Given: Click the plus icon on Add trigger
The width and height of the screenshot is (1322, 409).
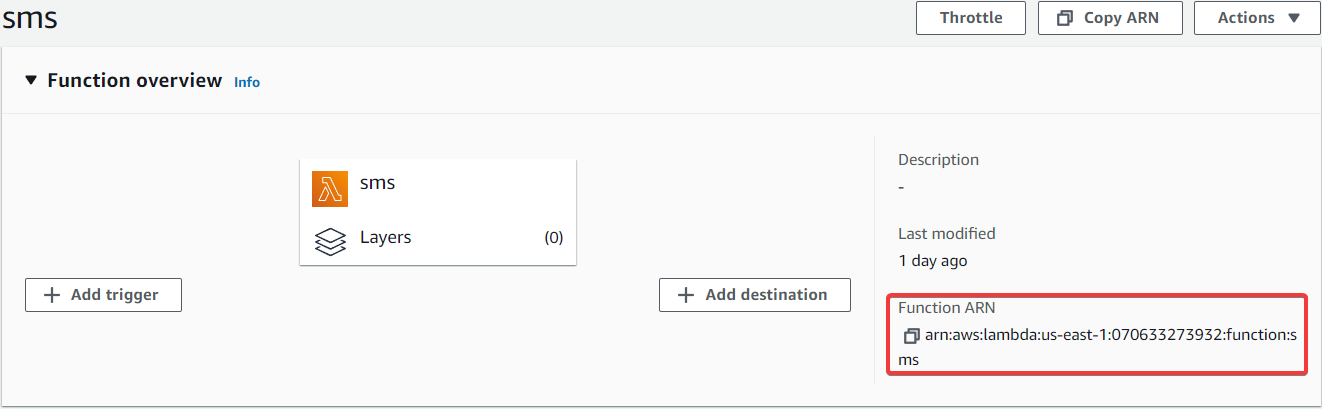Looking at the screenshot, I should [x=53, y=295].
